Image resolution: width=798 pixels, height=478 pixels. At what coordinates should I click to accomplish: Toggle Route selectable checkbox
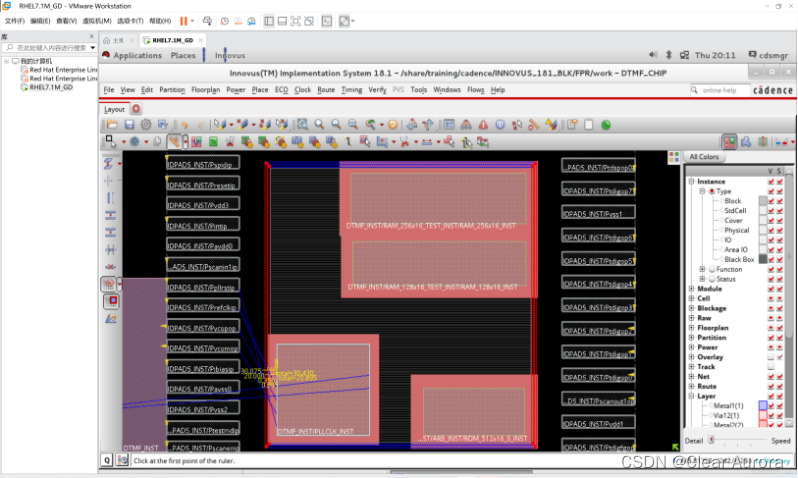coord(780,386)
